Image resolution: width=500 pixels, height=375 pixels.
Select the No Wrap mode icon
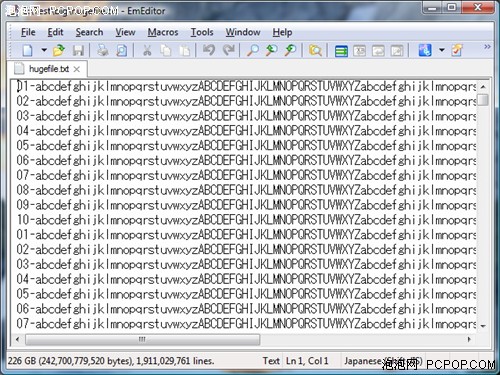tap(341, 51)
